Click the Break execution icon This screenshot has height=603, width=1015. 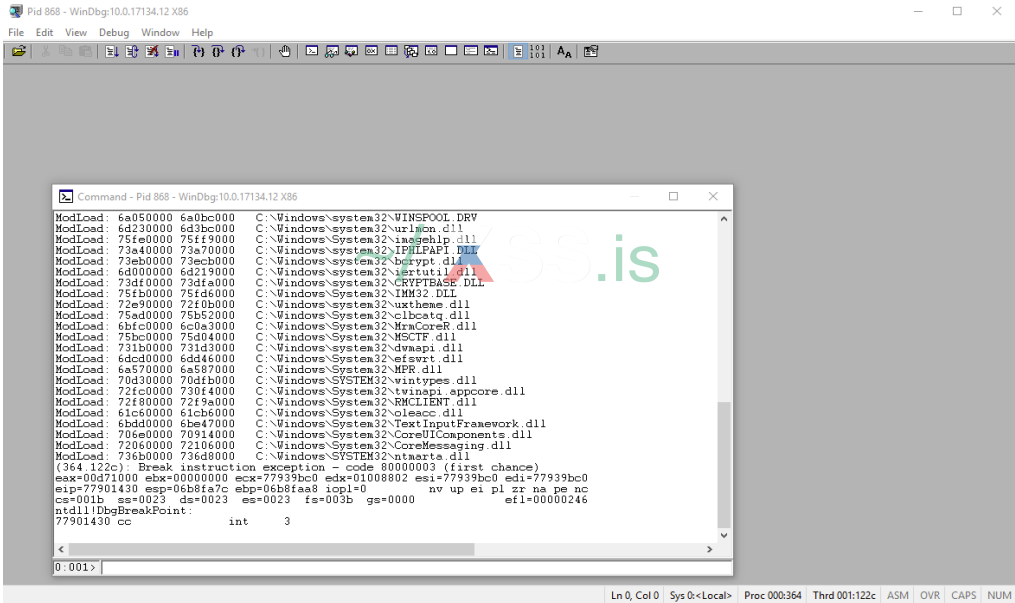coord(172,51)
